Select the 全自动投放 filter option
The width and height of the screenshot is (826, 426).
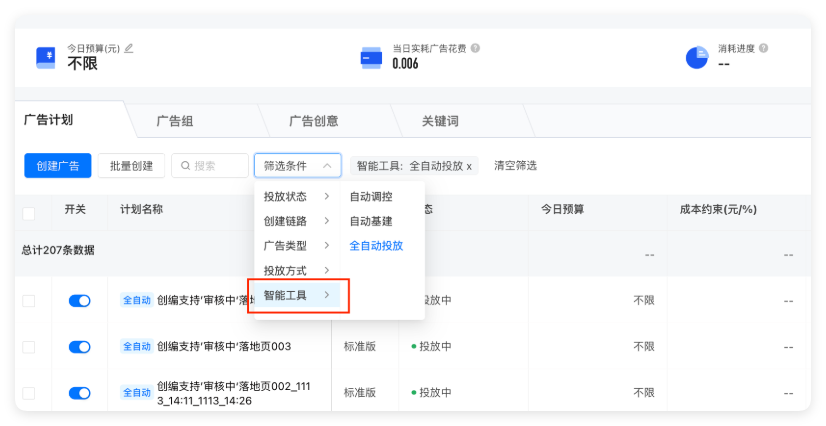click(x=376, y=246)
